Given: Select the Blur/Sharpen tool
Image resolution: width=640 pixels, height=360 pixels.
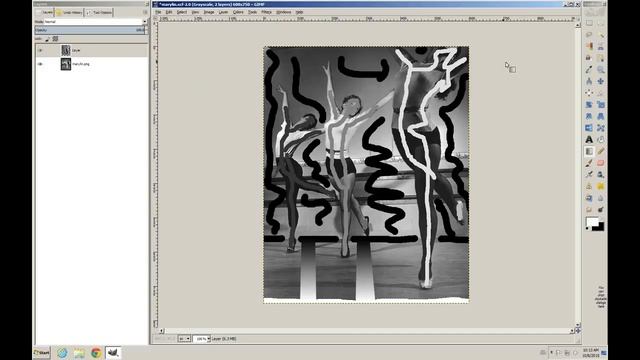Looking at the screenshot, I should 600,198.
